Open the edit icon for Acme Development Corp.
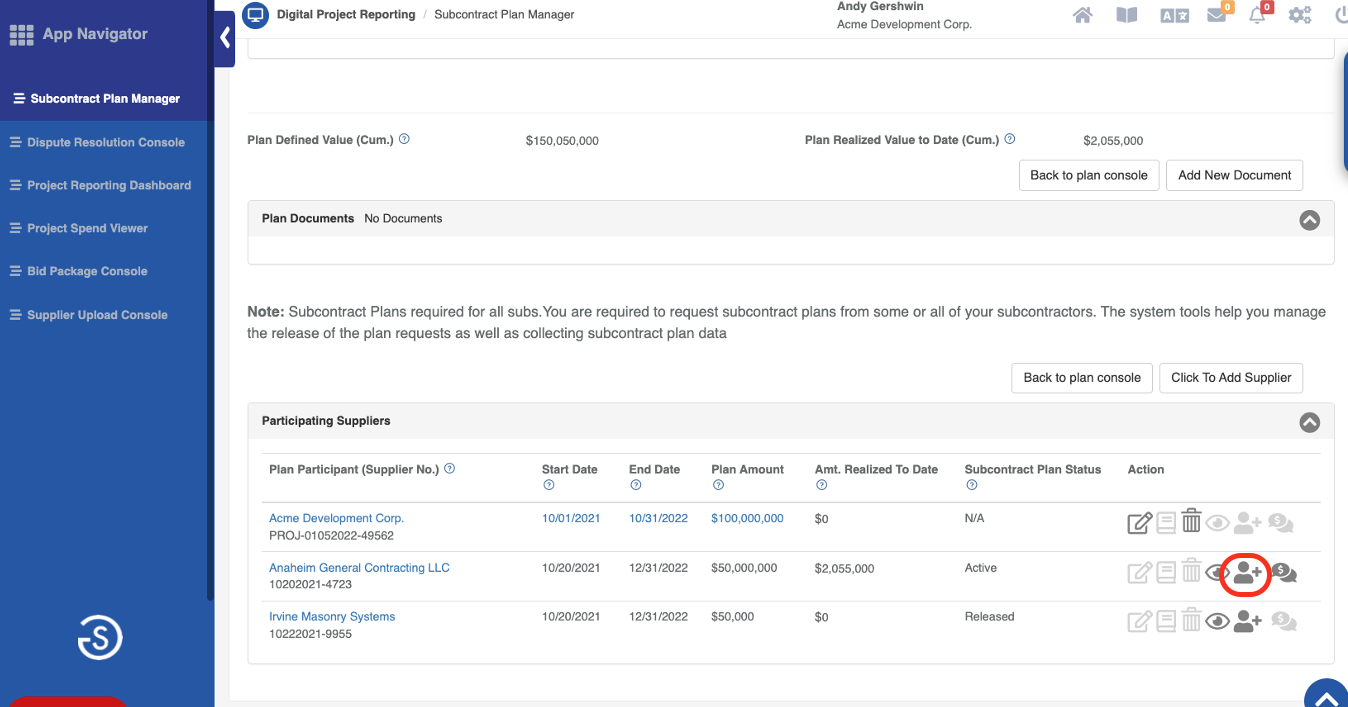 point(1139,523)
